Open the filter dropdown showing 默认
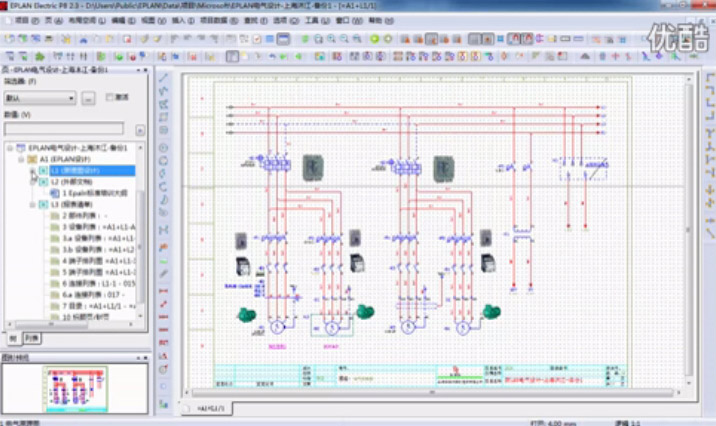Image resolution: width=716 pixels, height=426 pixels. click(x=40, y=98)
